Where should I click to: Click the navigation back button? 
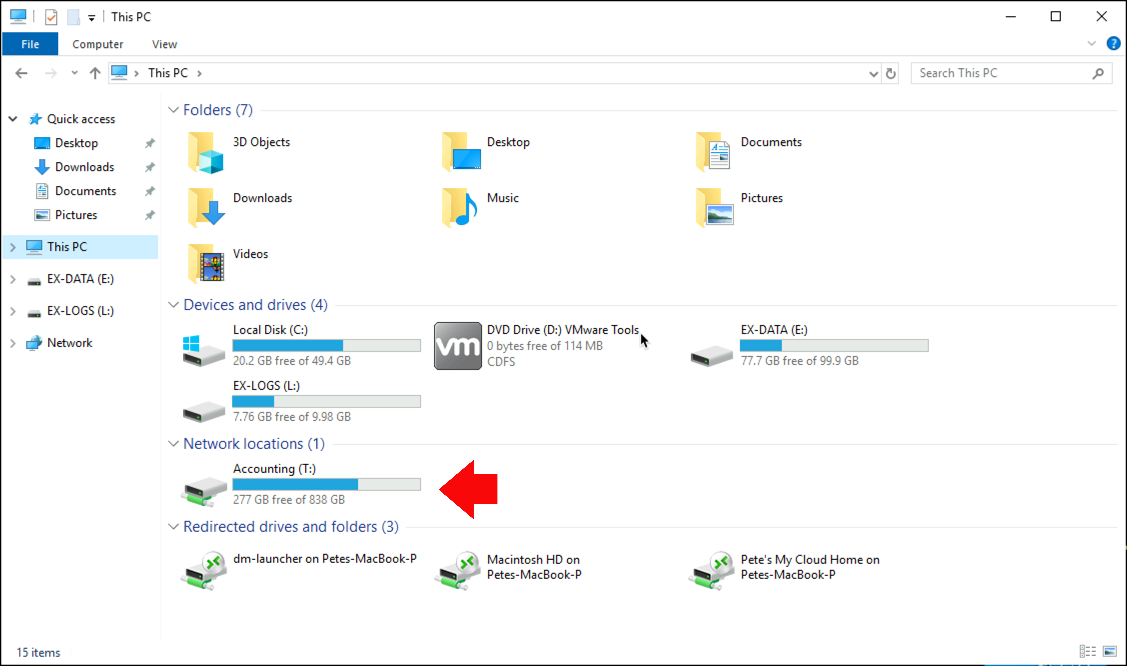(x=21, y=72)
